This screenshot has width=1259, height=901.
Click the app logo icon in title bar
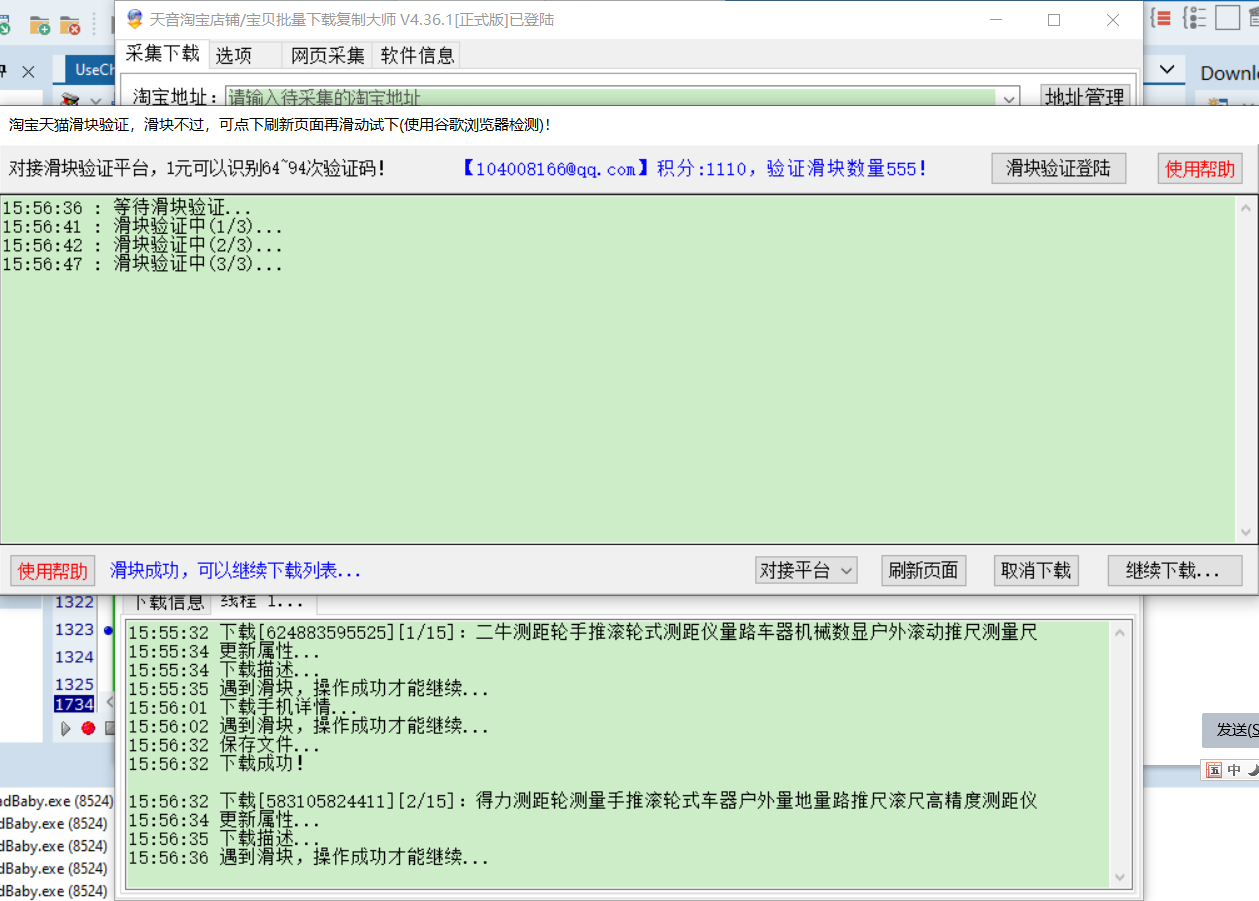[x=134, y=20]
